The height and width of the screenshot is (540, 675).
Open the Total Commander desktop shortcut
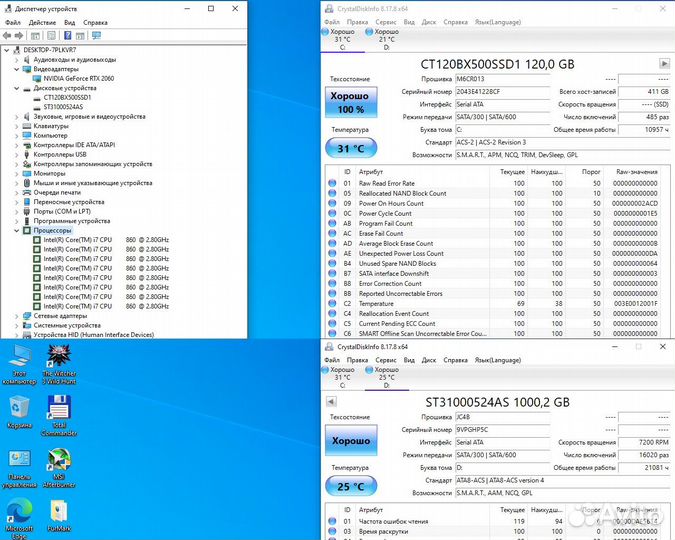coord(59,415)
